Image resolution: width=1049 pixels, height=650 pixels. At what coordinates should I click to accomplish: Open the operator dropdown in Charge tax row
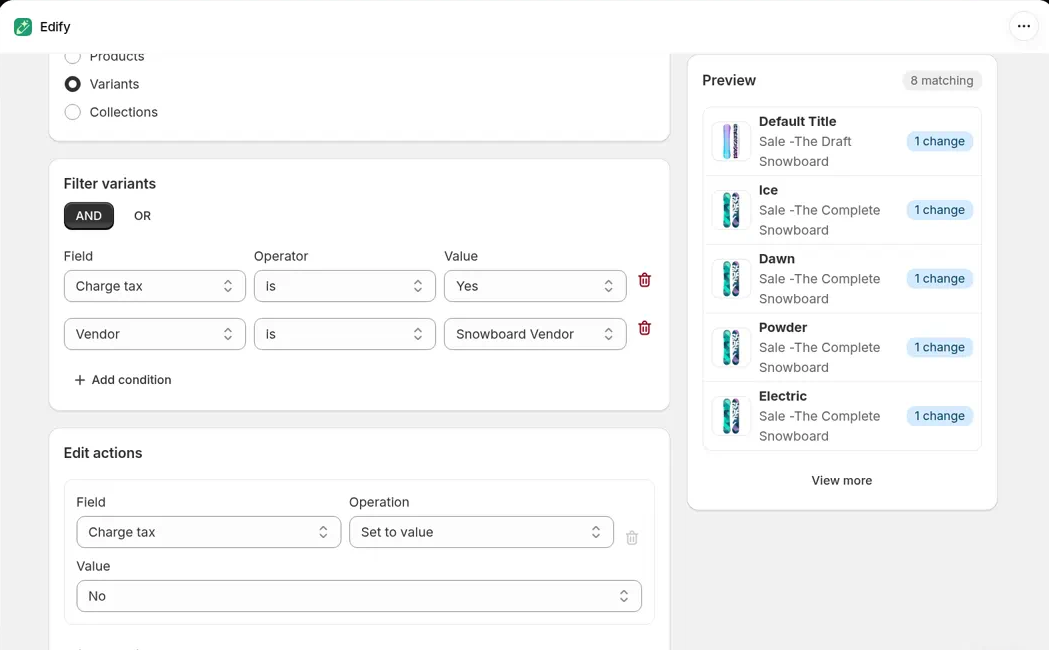[345, 286]
